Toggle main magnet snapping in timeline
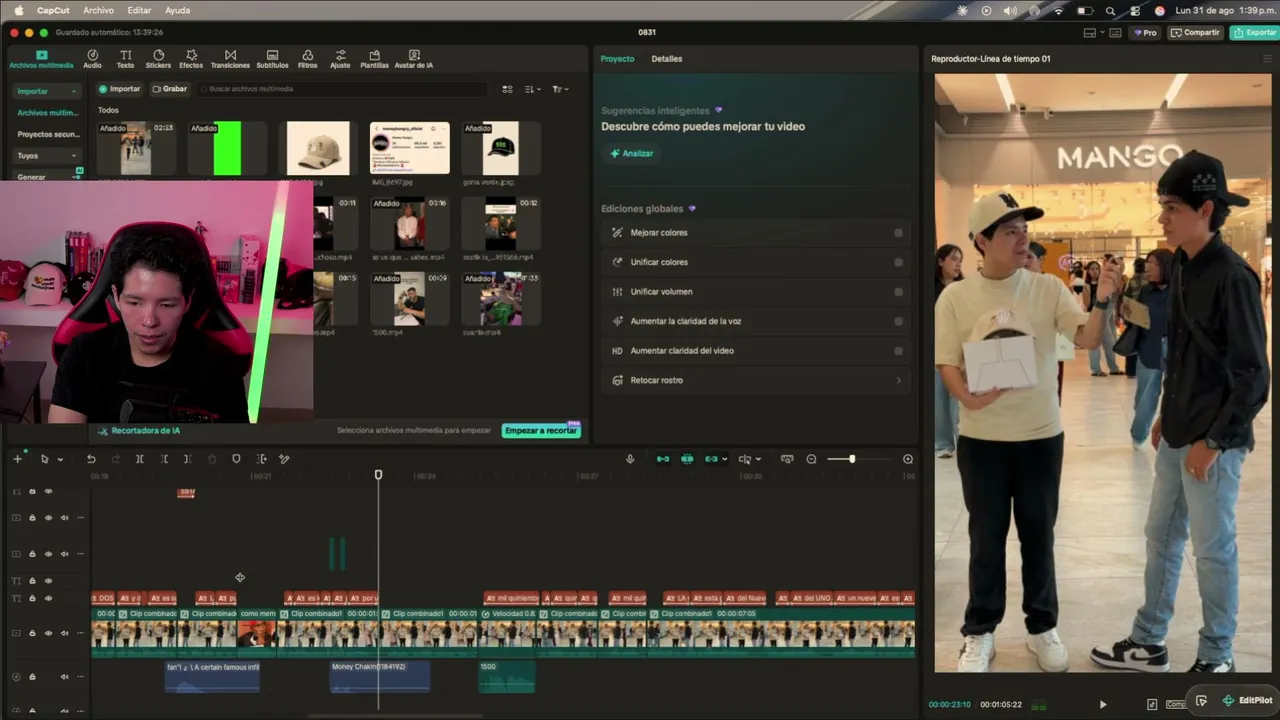The height and width of the screenshot is (720, 1280). coord(663,459)
